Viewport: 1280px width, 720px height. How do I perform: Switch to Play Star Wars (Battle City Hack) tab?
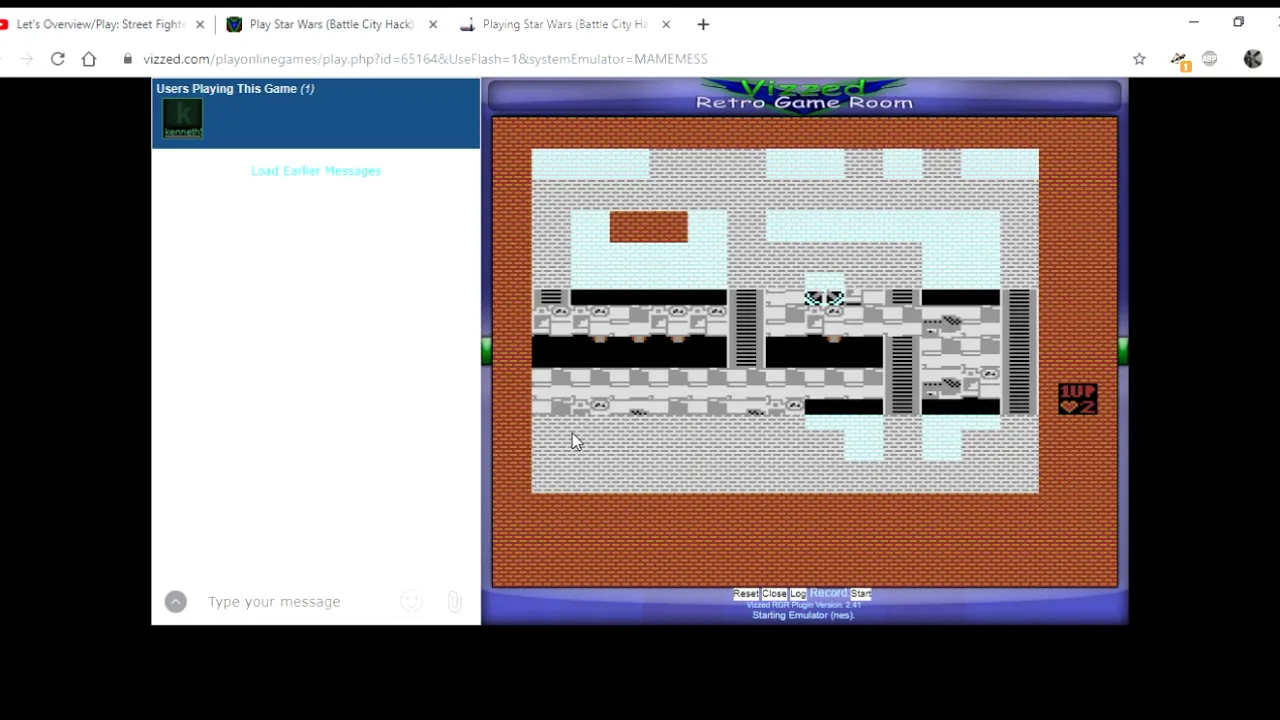[x=330, y=24]
